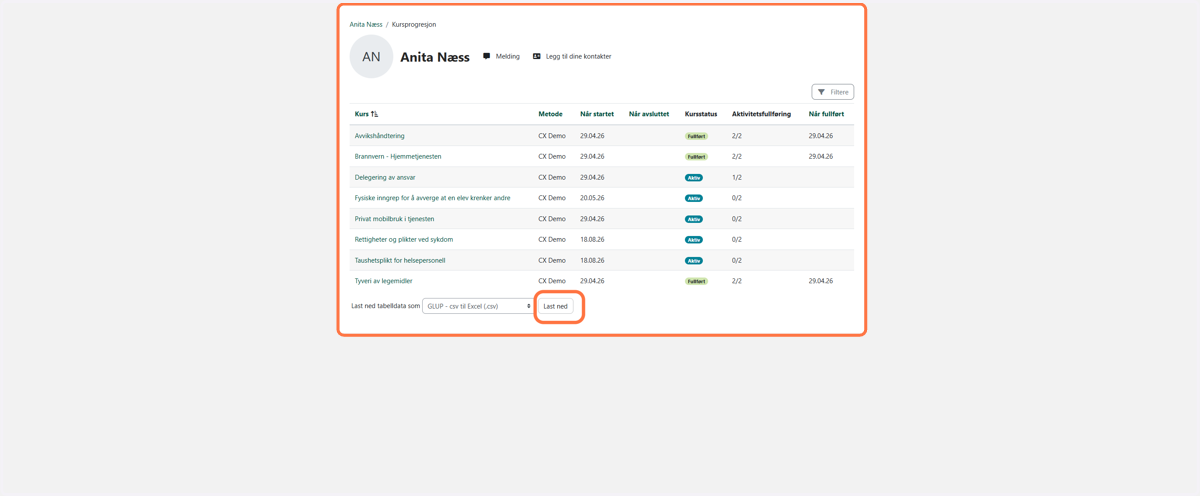Sort by the Når startet column header
Screen dimensions: 1200x496
(597, 114)
